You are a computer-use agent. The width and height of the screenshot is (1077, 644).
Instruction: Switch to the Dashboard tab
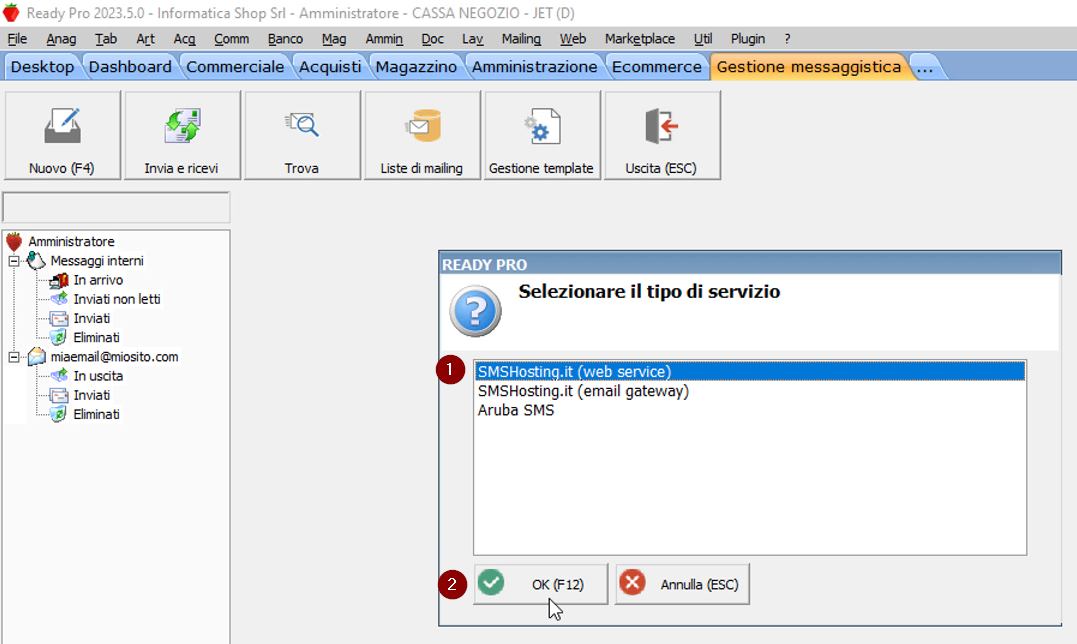[131, 67]
